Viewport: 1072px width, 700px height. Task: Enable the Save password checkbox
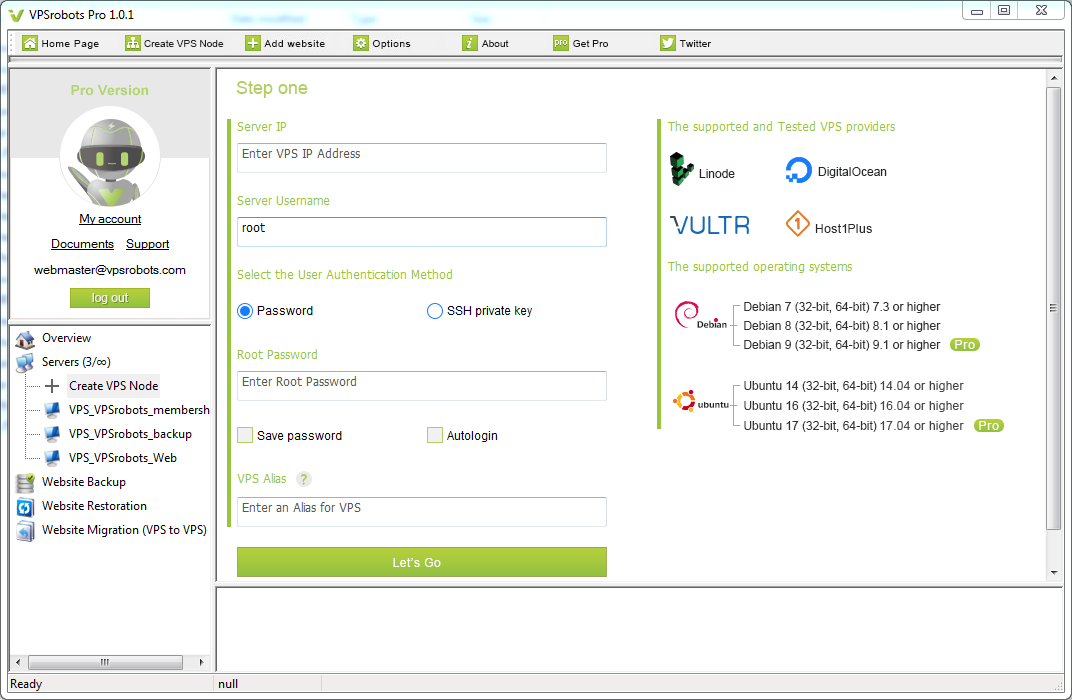coord(245,435)
